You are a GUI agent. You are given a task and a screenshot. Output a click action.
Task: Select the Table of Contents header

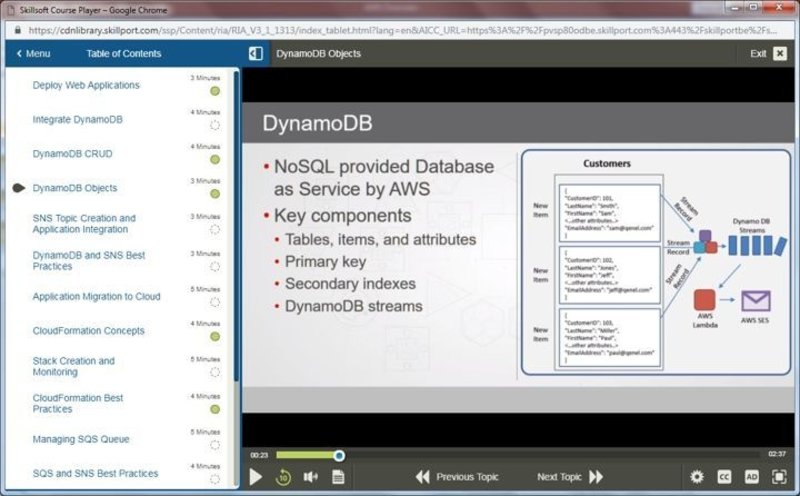(x=123, y=54)
